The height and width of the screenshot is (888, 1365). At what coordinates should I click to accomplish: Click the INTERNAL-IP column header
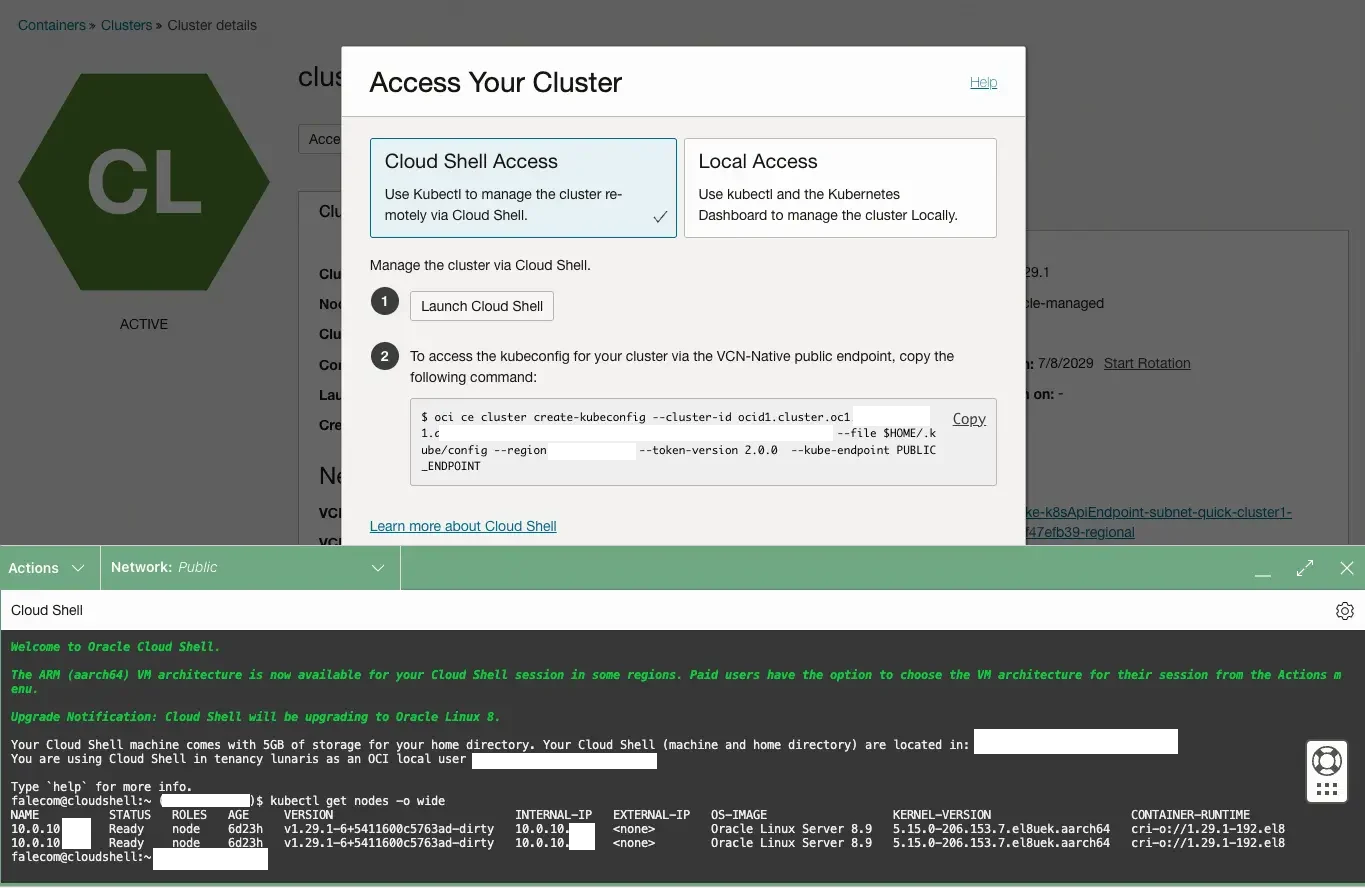coord(554,815)
